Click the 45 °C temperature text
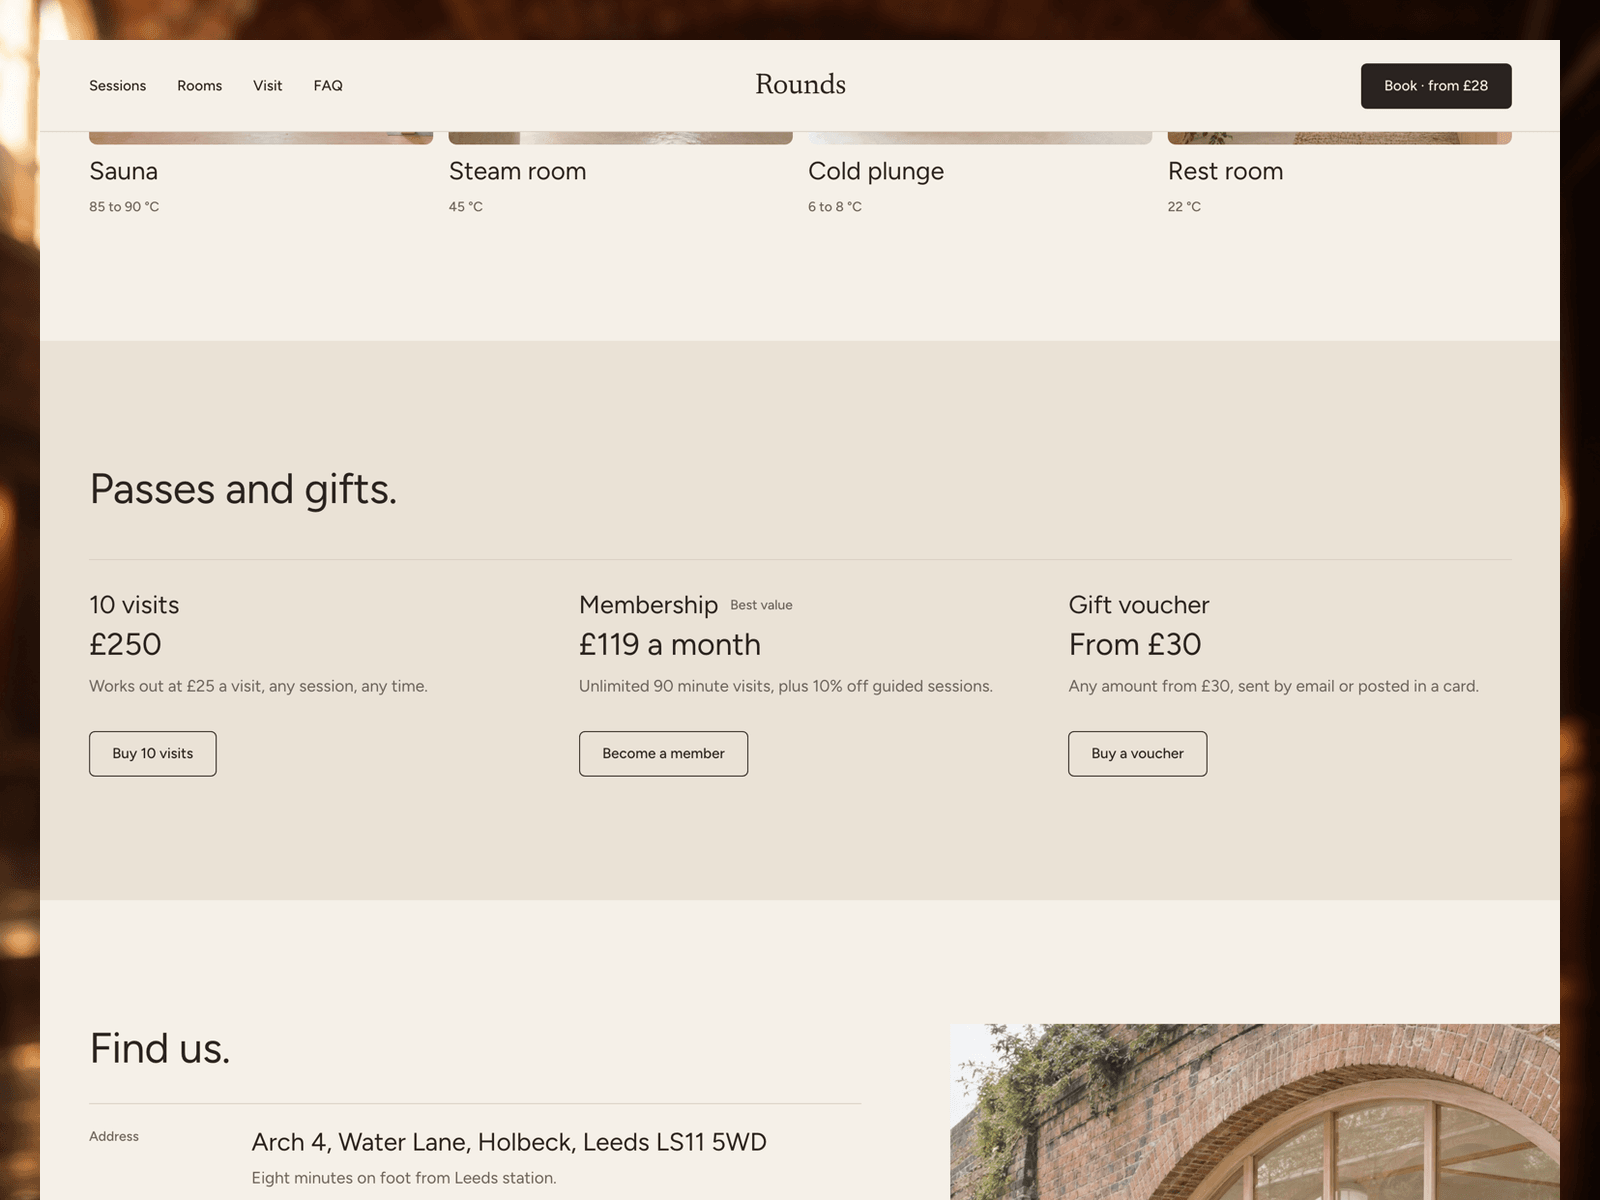The width and height of the screenshot is (1600, 1200). (466, 207)
